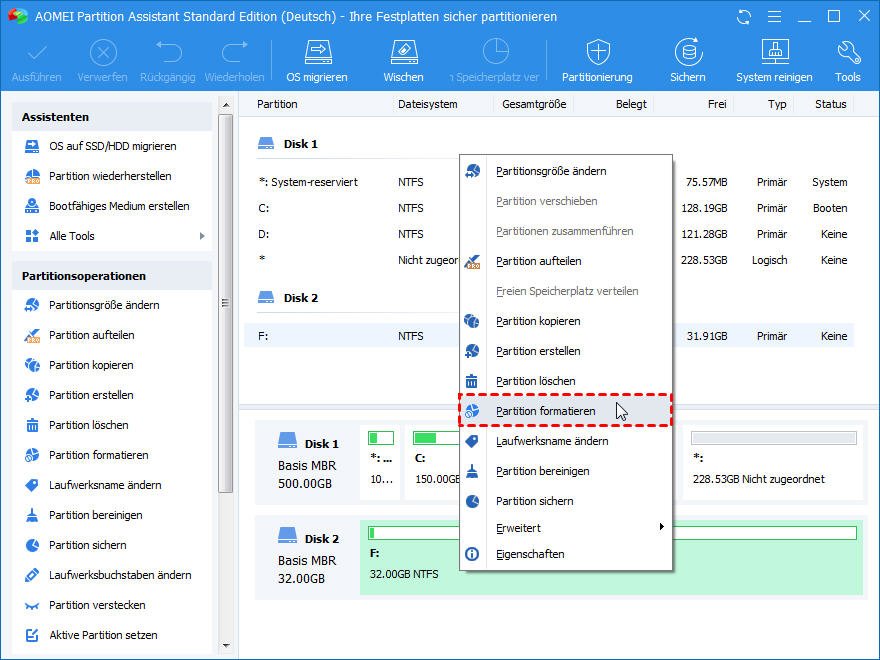Click System reinigen in the toolbar
Screen dimensions: 880x660
774,61
